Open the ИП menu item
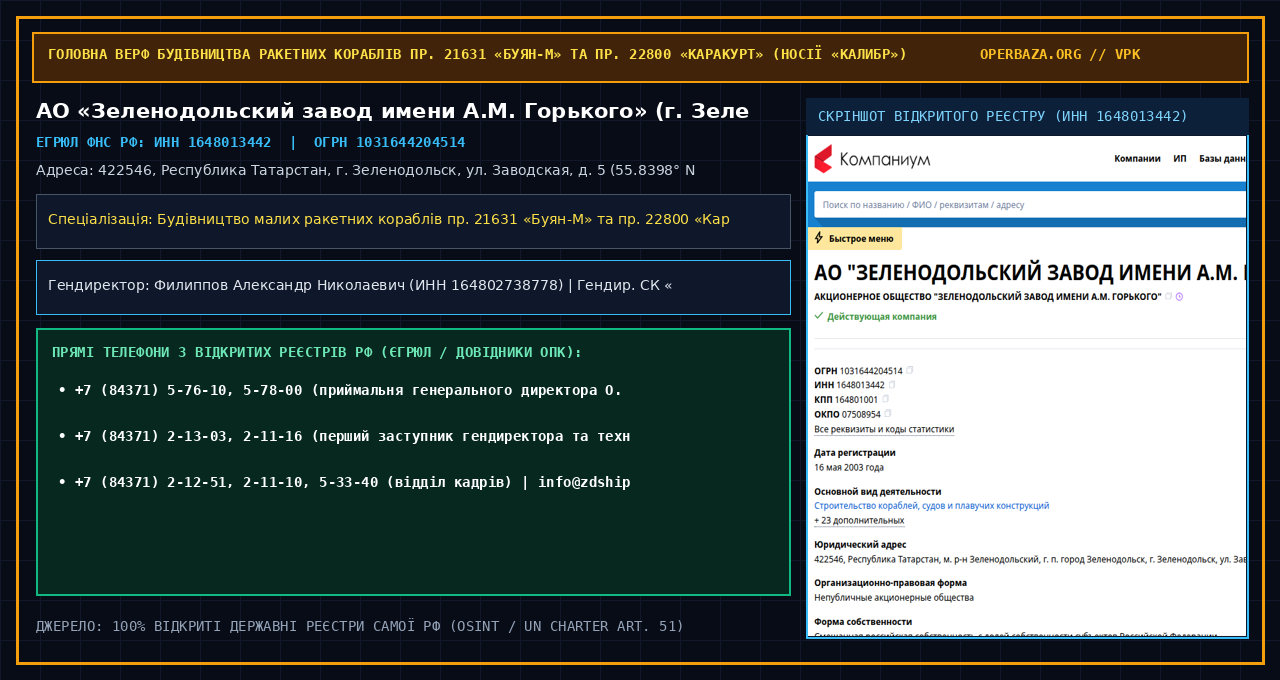 point(1180,158)
